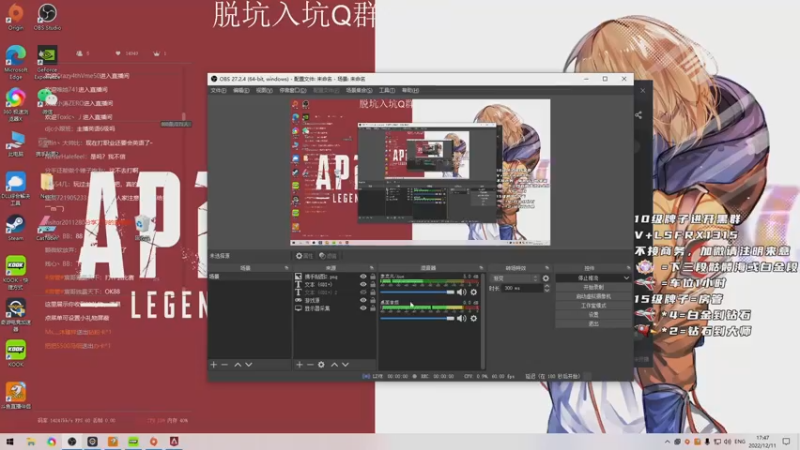Image resolution: width=800 pixels, height=450 pixels.
Task: Pop out the 来源 dock panel
Action: pyautogui.click(x=371, y=268)
